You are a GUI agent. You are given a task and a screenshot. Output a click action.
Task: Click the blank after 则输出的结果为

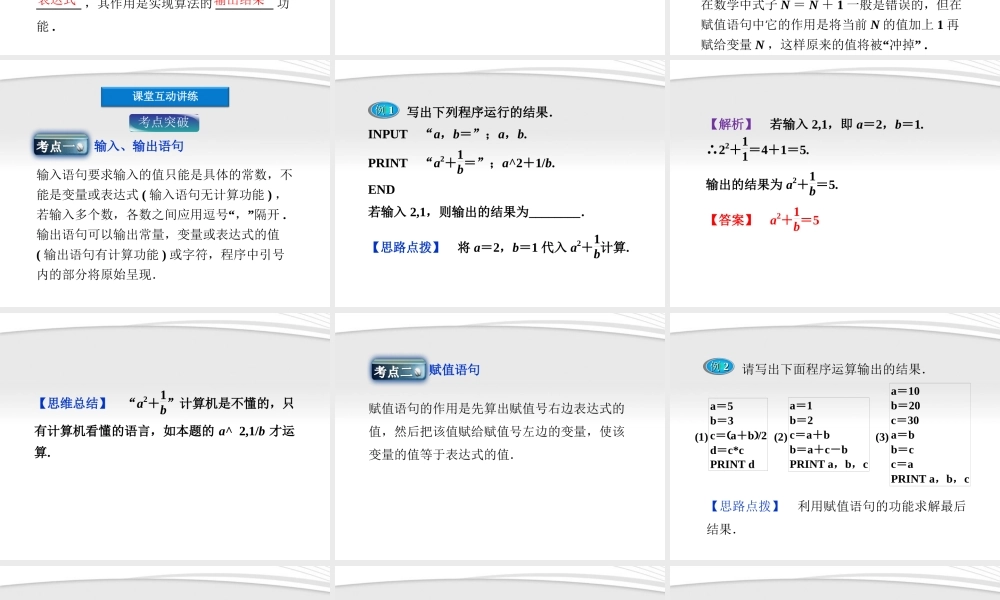555,213
